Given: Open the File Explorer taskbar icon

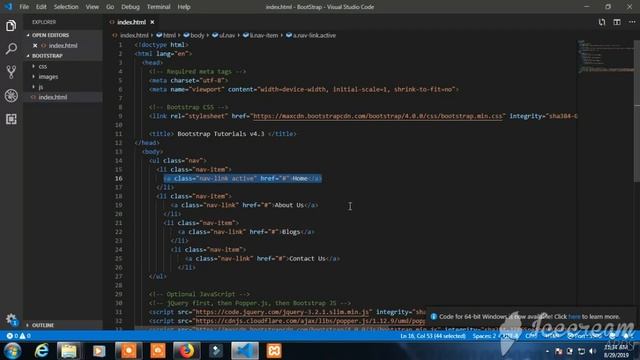Looking at the screenshot, I should (x=69, y=351).
